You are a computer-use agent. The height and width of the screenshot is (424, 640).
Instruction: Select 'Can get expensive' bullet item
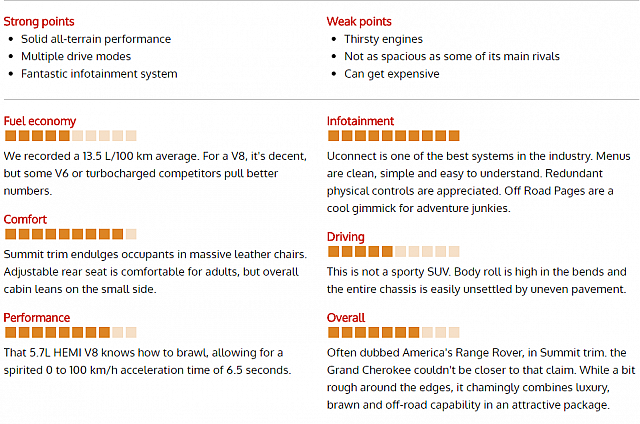[392, 74]
